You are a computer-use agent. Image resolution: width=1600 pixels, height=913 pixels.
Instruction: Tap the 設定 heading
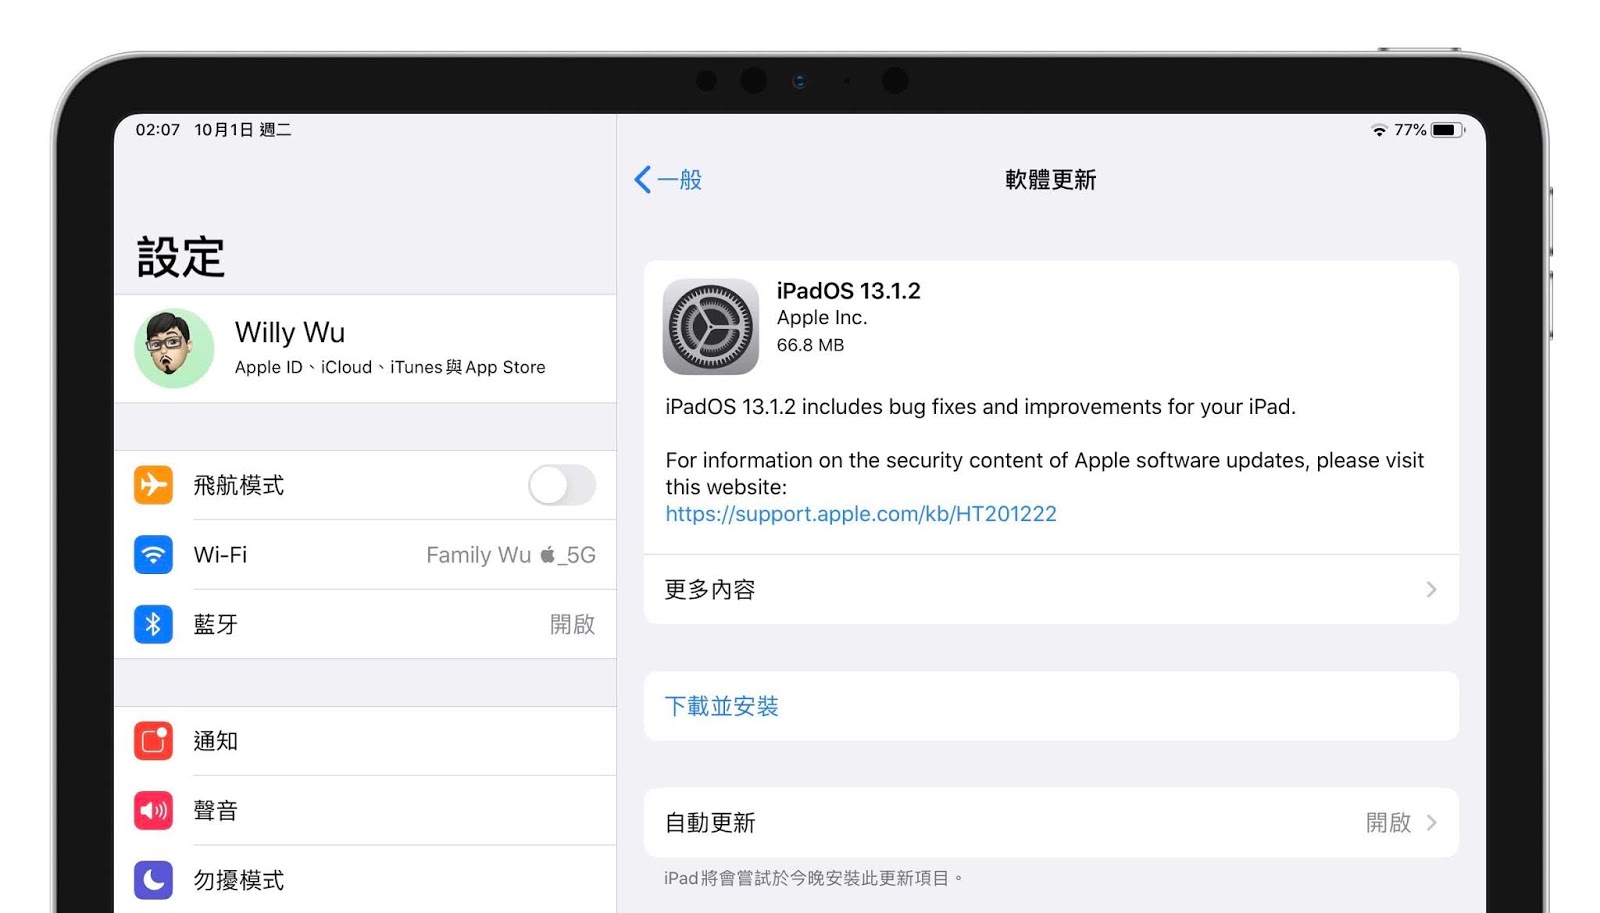tap(180, 257)
